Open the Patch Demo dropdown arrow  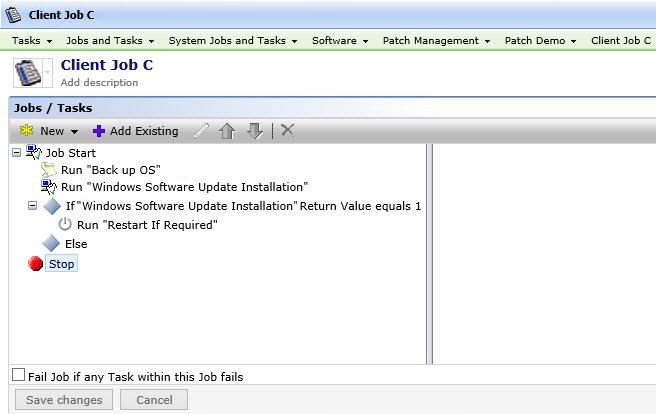tap(574, 41)
